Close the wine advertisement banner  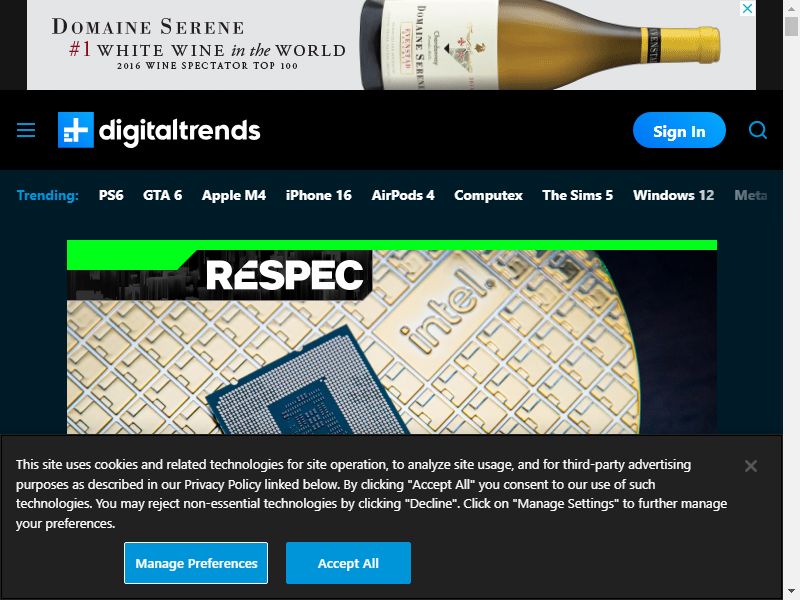click(x=747, y=8)
